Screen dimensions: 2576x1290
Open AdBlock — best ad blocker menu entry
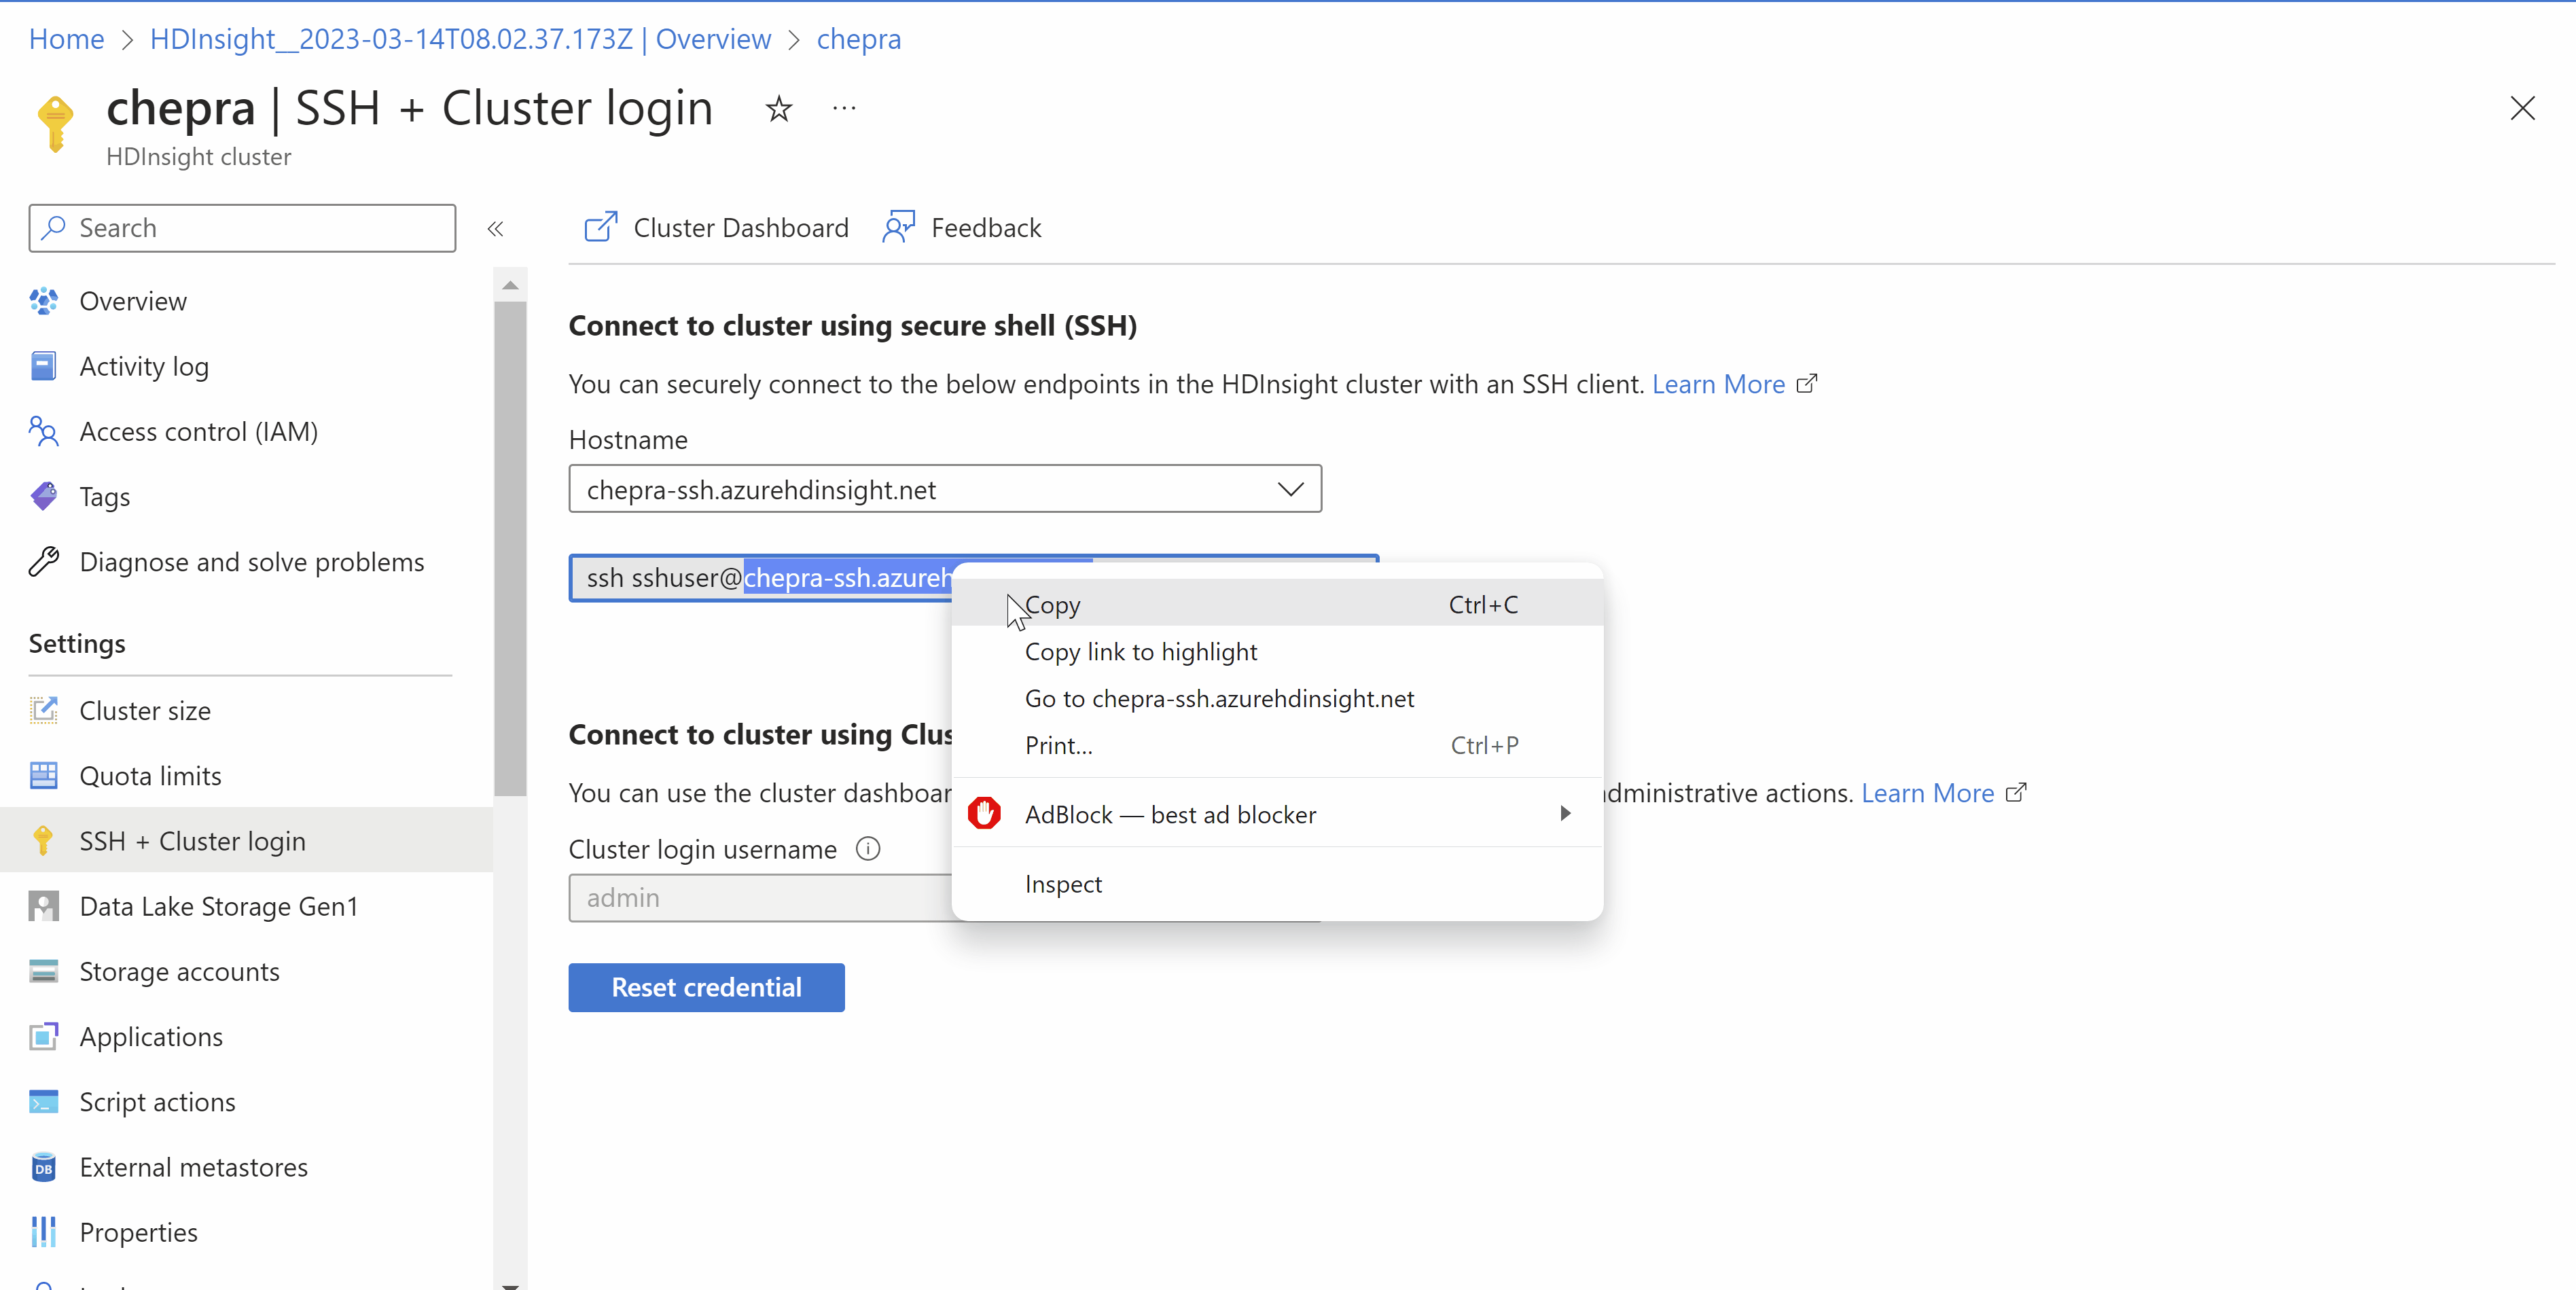point(1277,814)
